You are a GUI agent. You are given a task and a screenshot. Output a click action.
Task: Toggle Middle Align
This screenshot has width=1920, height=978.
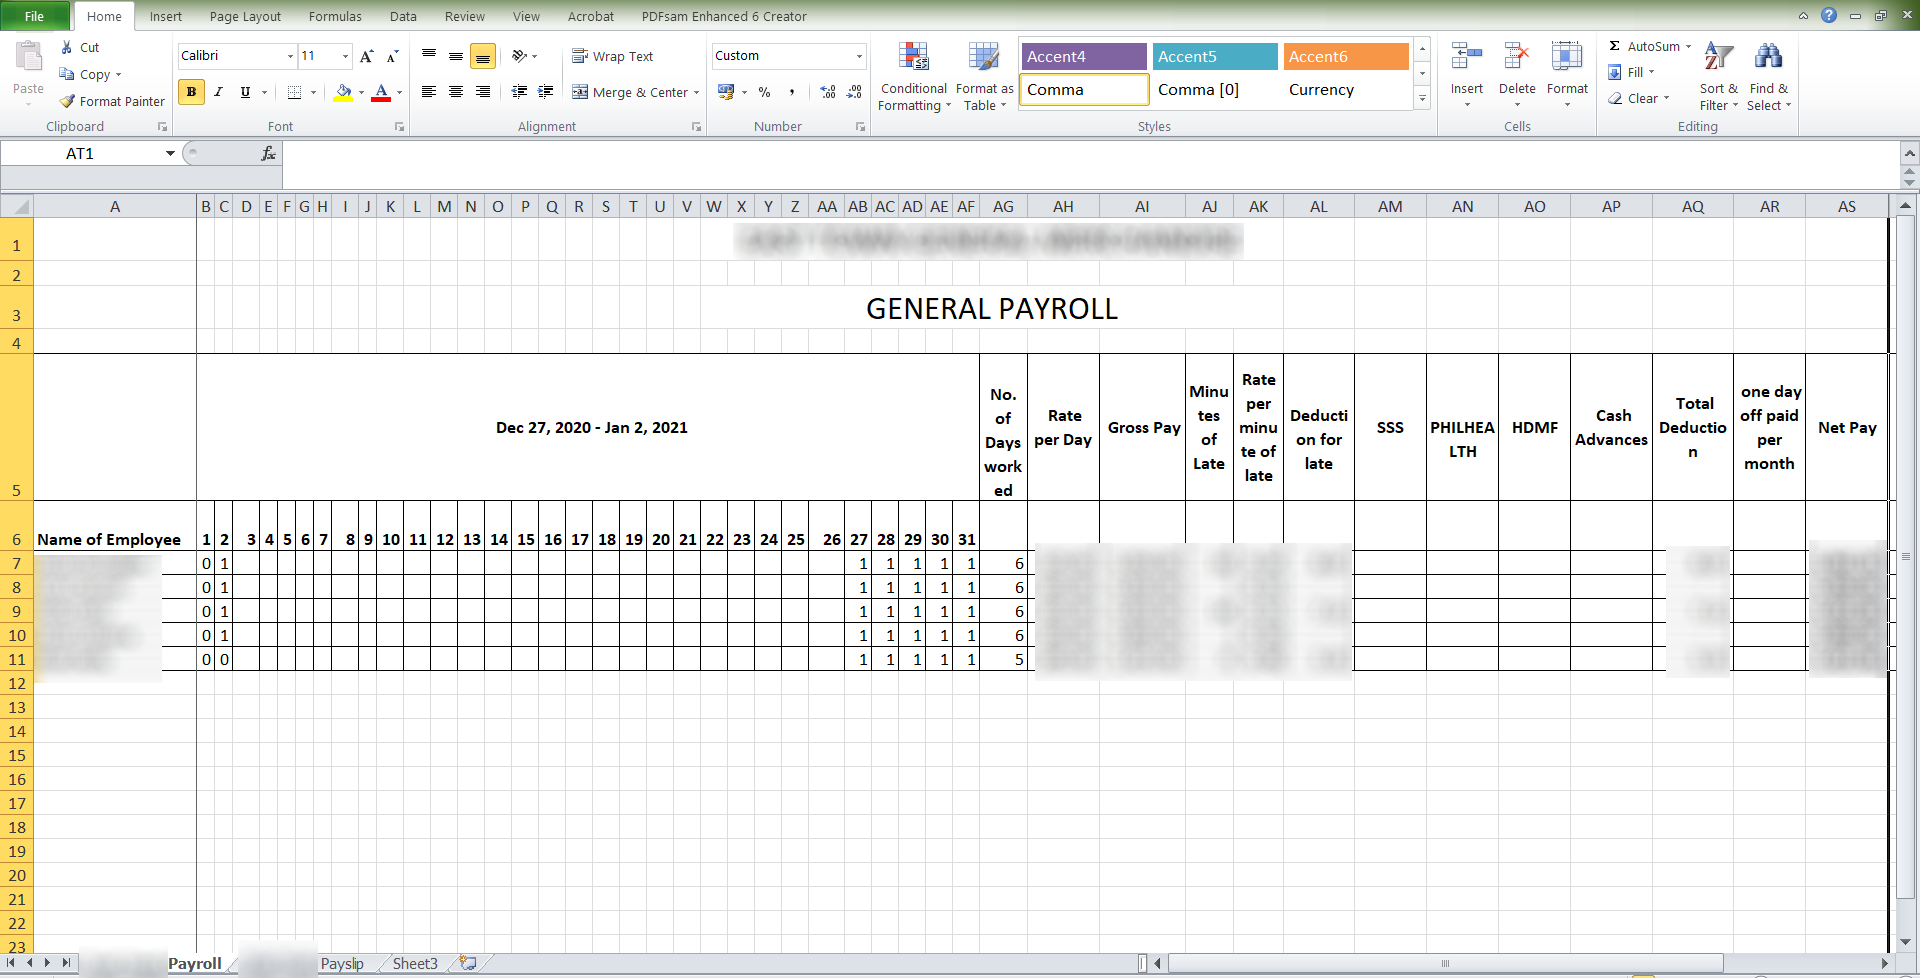(x=456, y=56)
